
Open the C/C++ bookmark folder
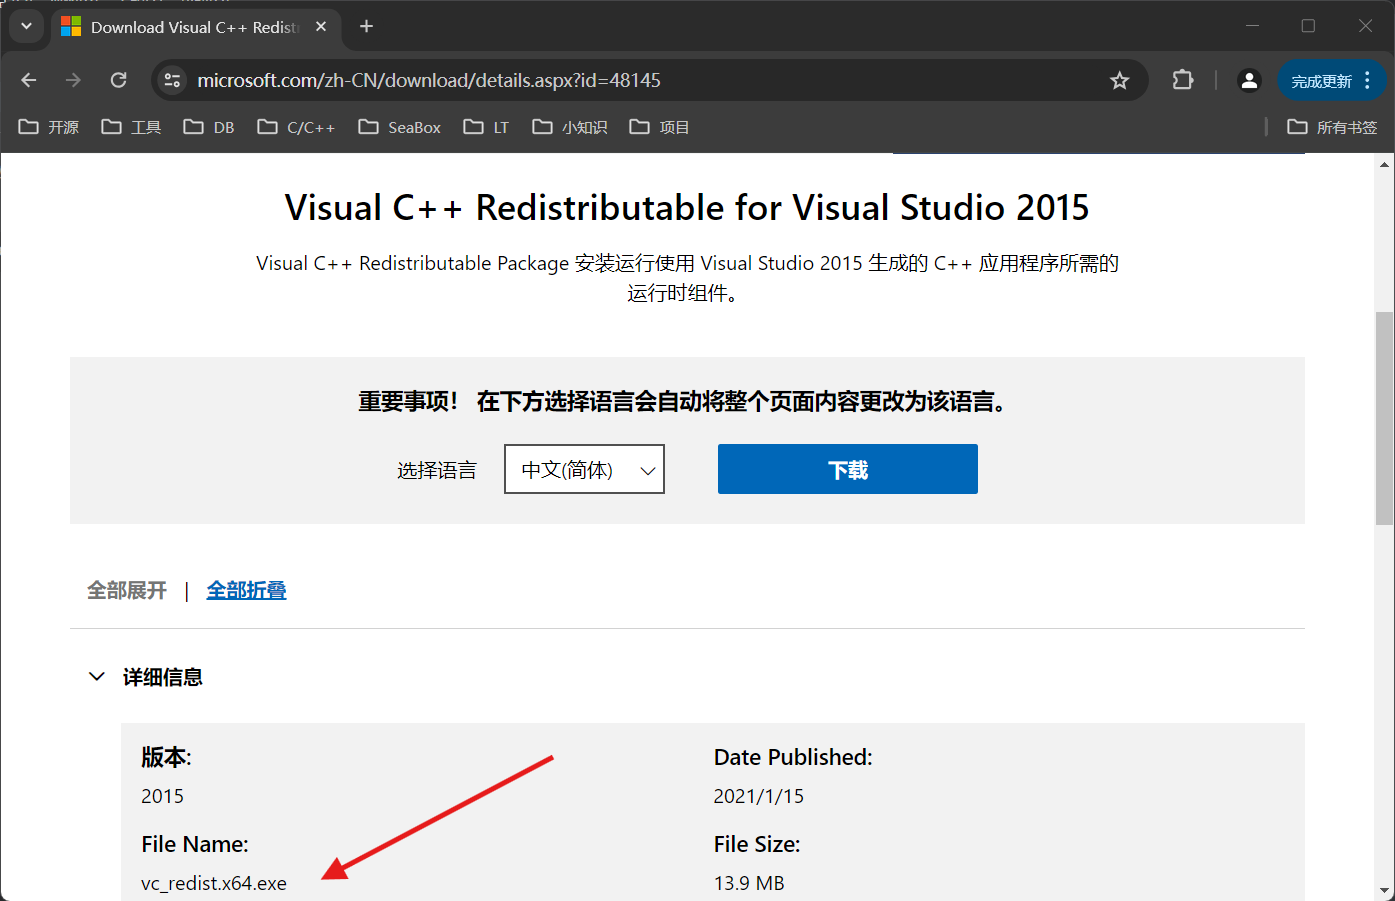click(296, 127)
